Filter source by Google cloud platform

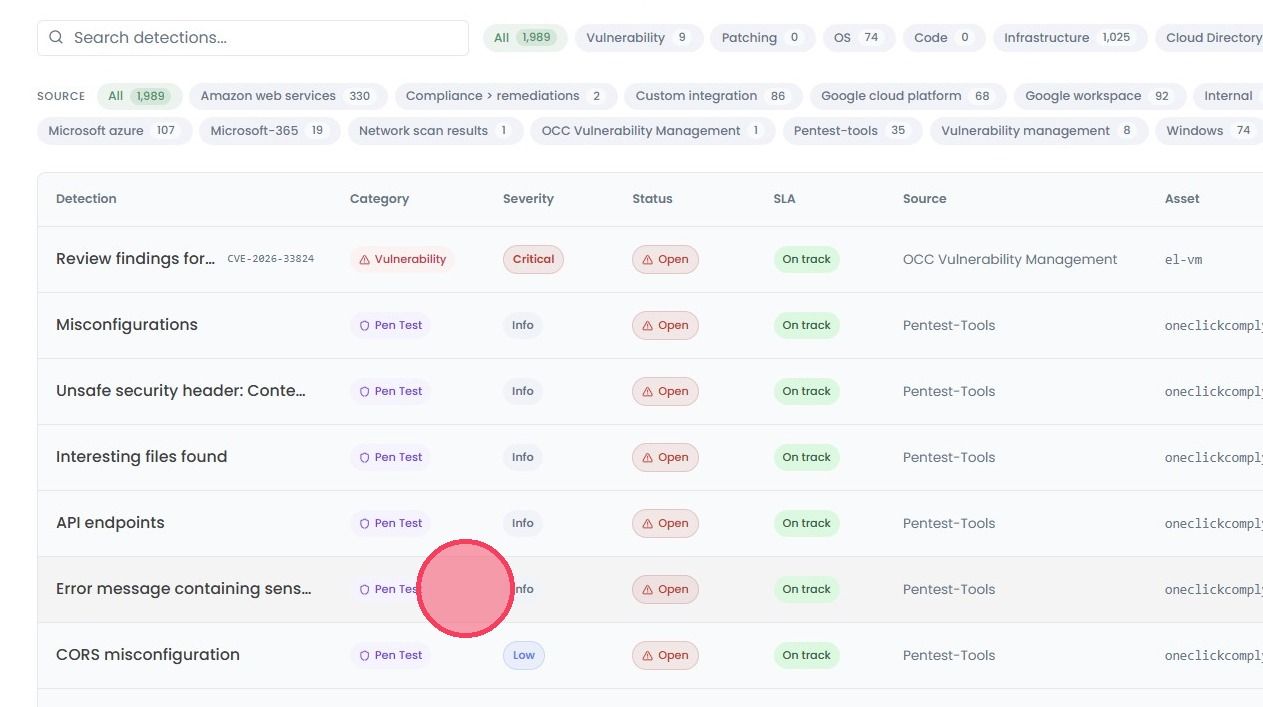coord(907,96)
